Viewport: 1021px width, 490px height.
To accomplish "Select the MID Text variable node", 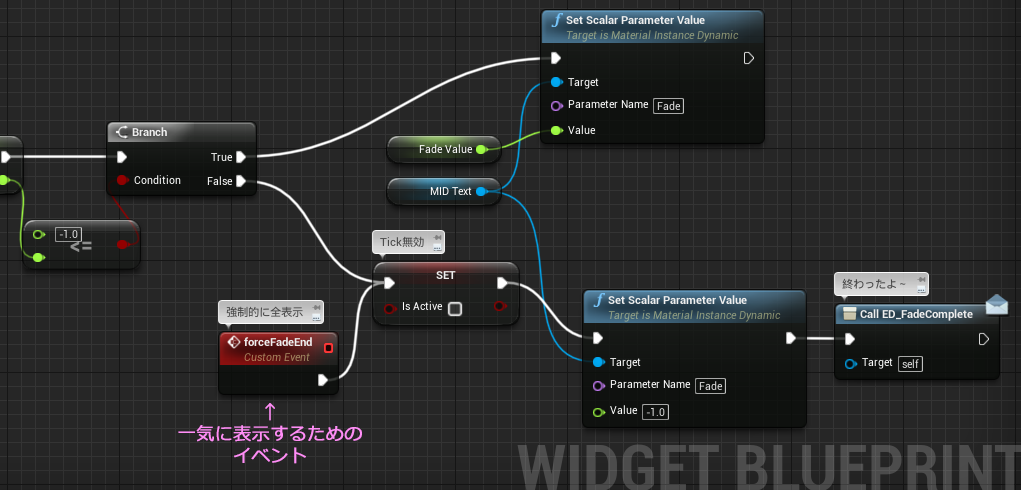I will pos(444,191).
